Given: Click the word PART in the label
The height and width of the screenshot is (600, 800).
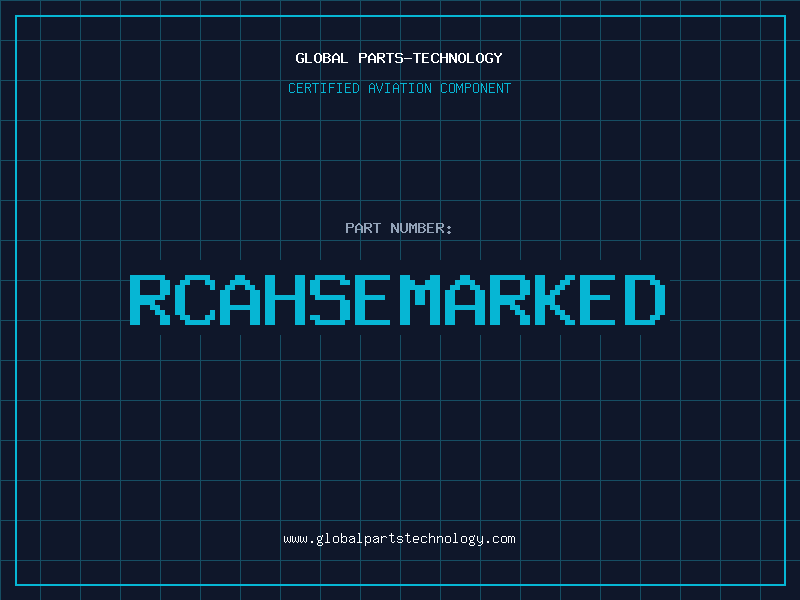Looking at the screenshot, I should (363, 228).
